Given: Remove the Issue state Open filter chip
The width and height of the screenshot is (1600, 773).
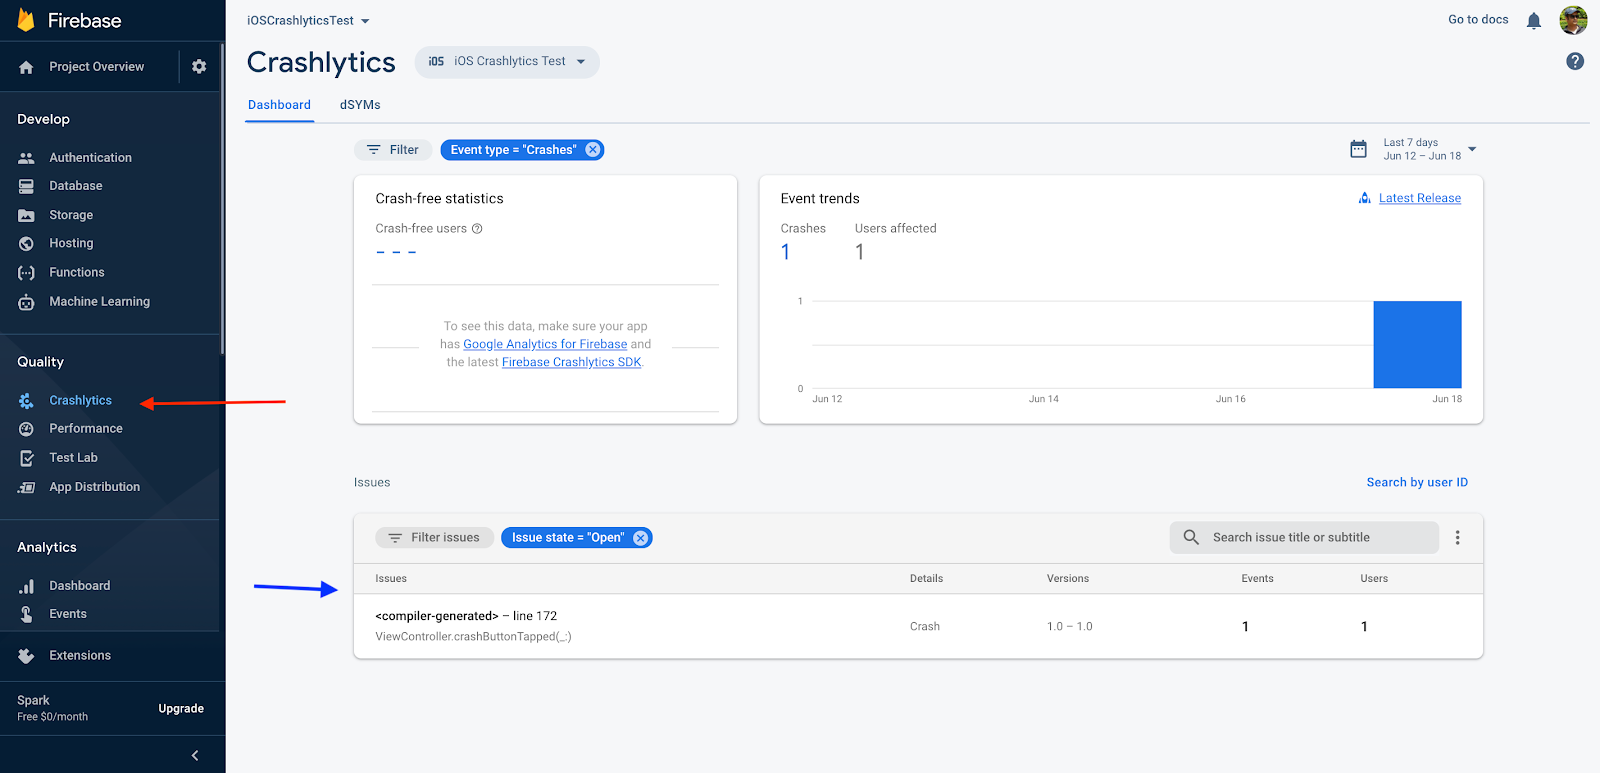Looking at the screenshot, I should tap(641, 538).
